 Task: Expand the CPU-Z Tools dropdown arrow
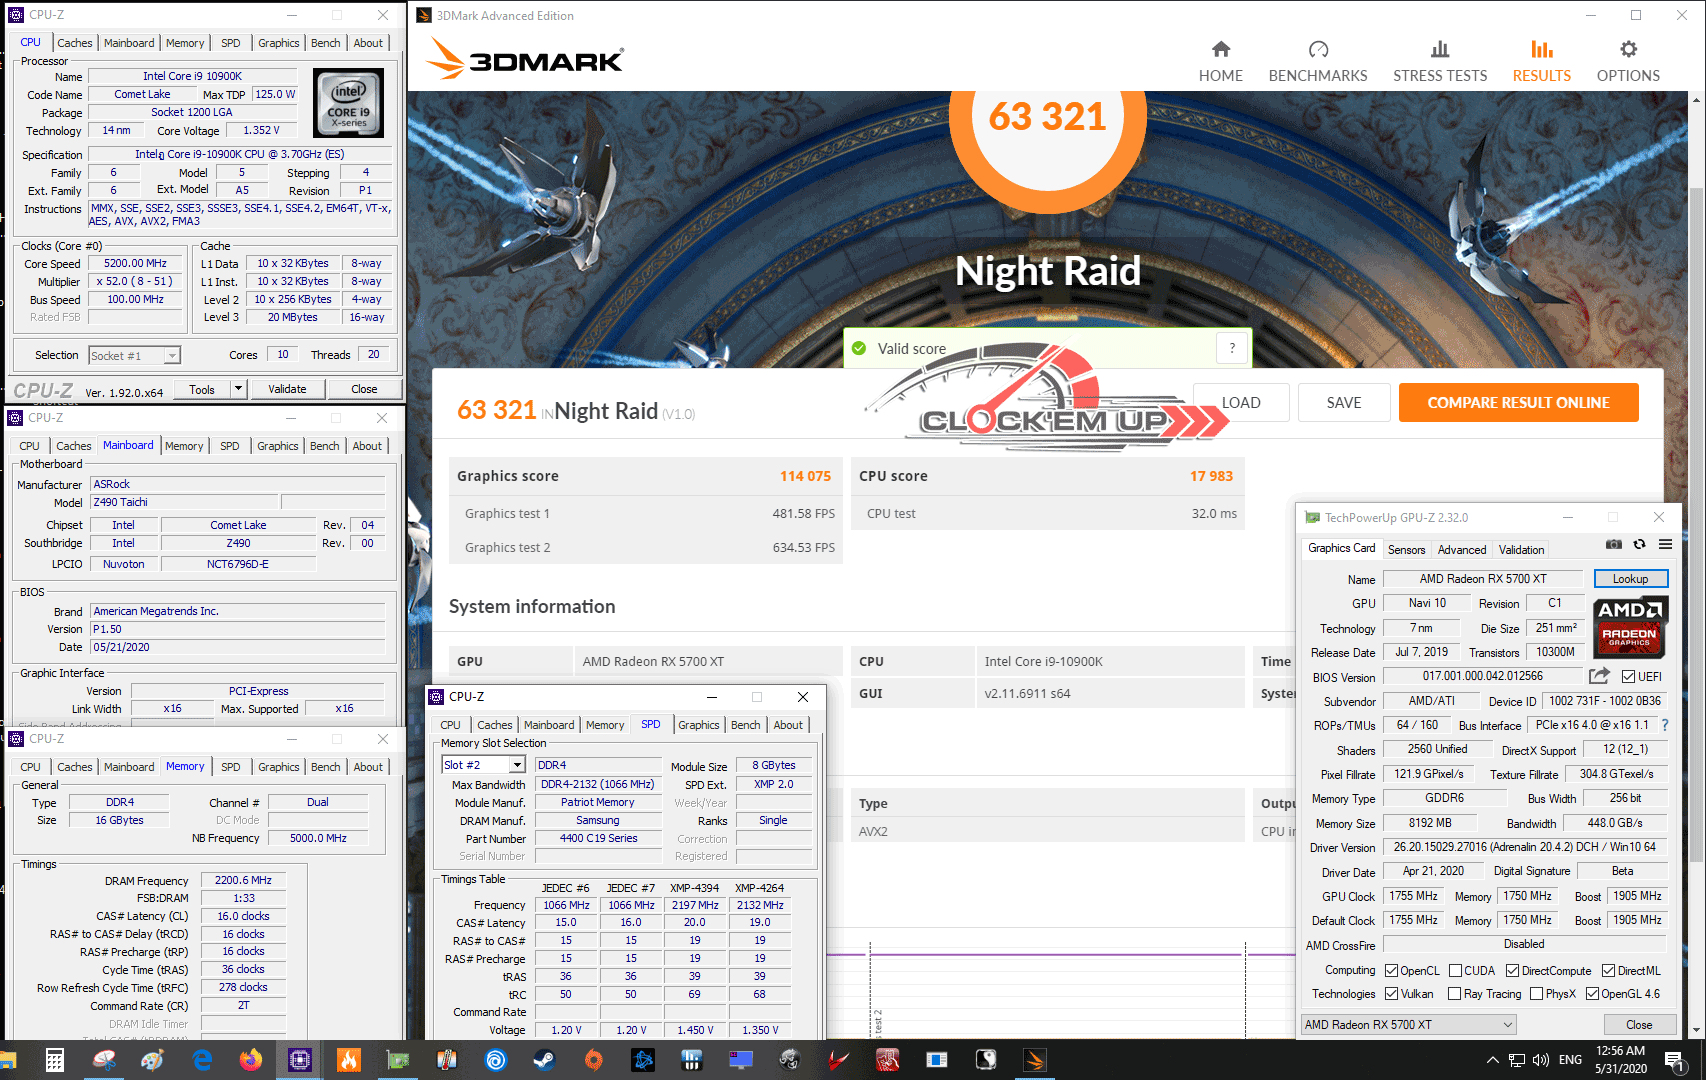pyautogui.click(x=238, y=389)
